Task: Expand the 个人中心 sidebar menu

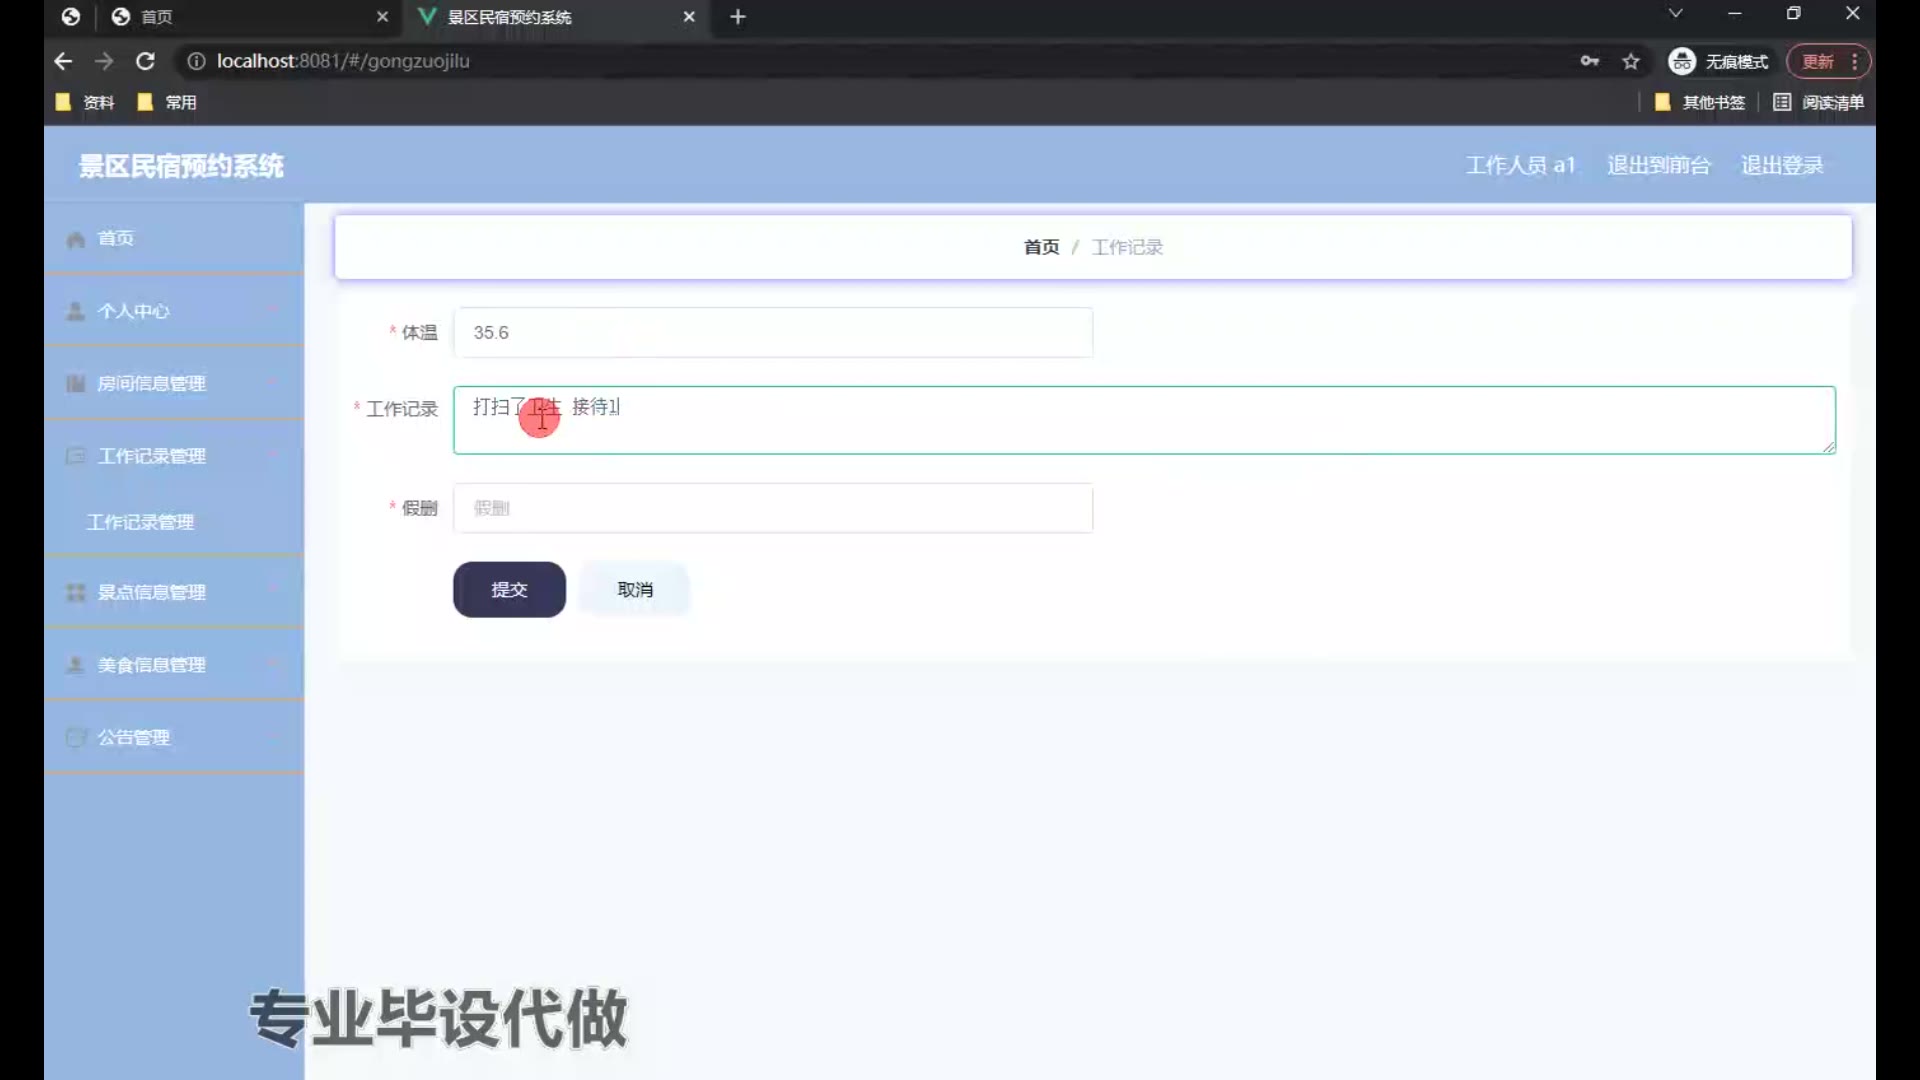Action: click(x=273, y=311)
